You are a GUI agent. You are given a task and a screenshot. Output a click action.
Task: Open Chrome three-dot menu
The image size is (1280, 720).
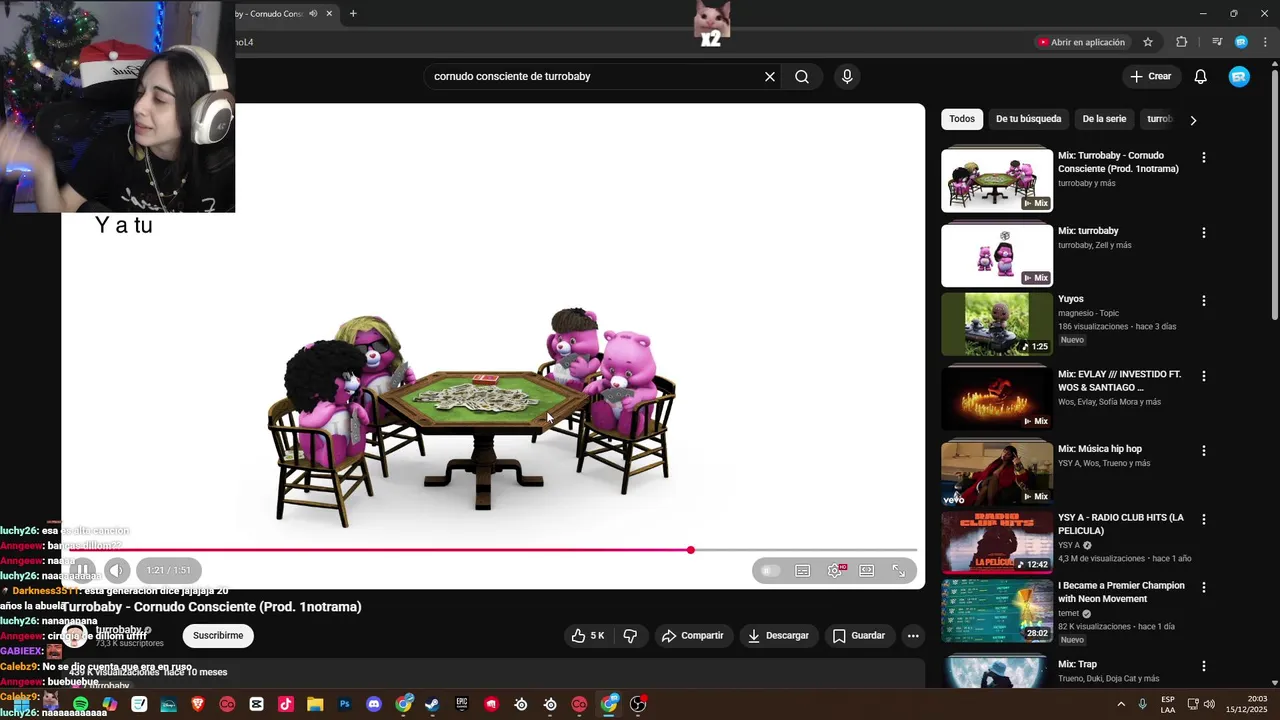click(x=1265, y=42)
